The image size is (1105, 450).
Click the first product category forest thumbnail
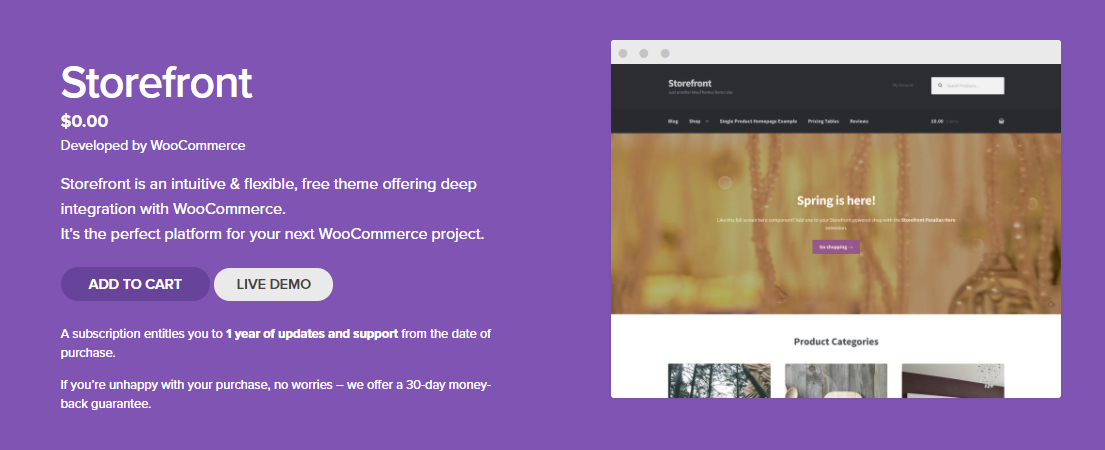coord(719,380)
